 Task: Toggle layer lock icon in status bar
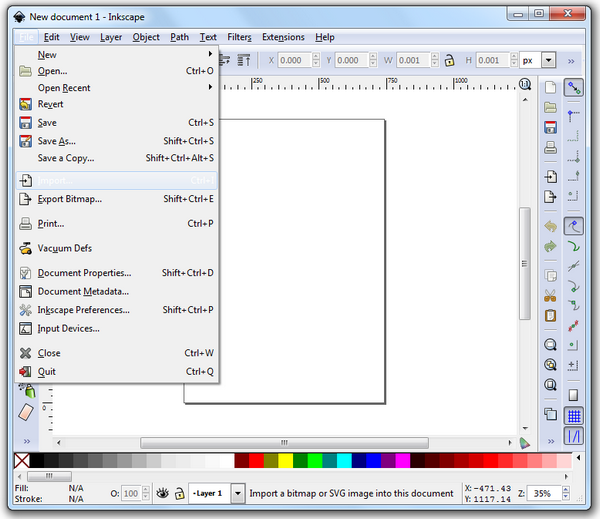tap(179, 493)
